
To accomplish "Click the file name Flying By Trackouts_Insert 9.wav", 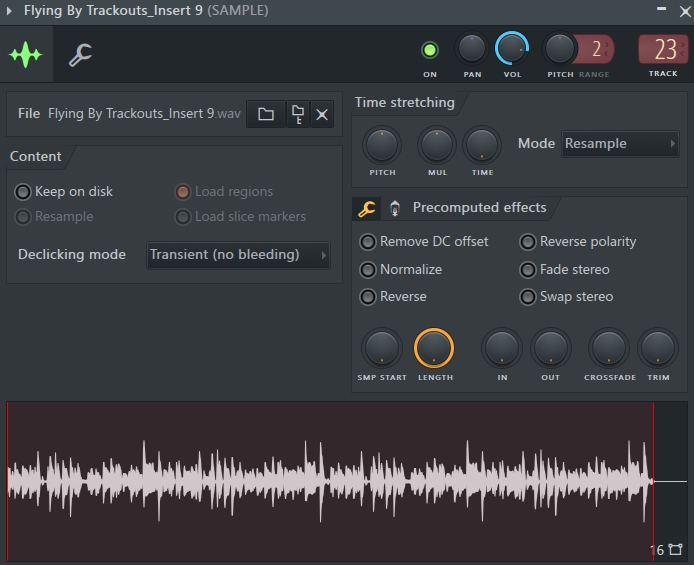I will (144, 114).
